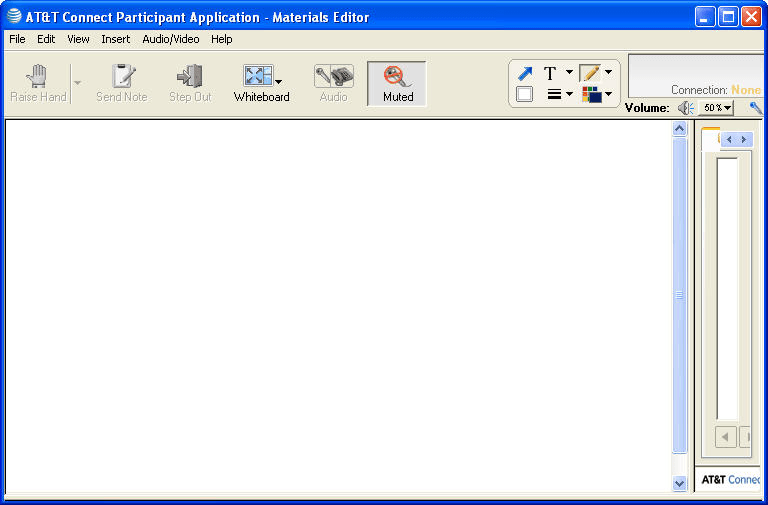768x505 pixels.
Task: Expand the pencil tool options arrow
Action: pos(608,73)
